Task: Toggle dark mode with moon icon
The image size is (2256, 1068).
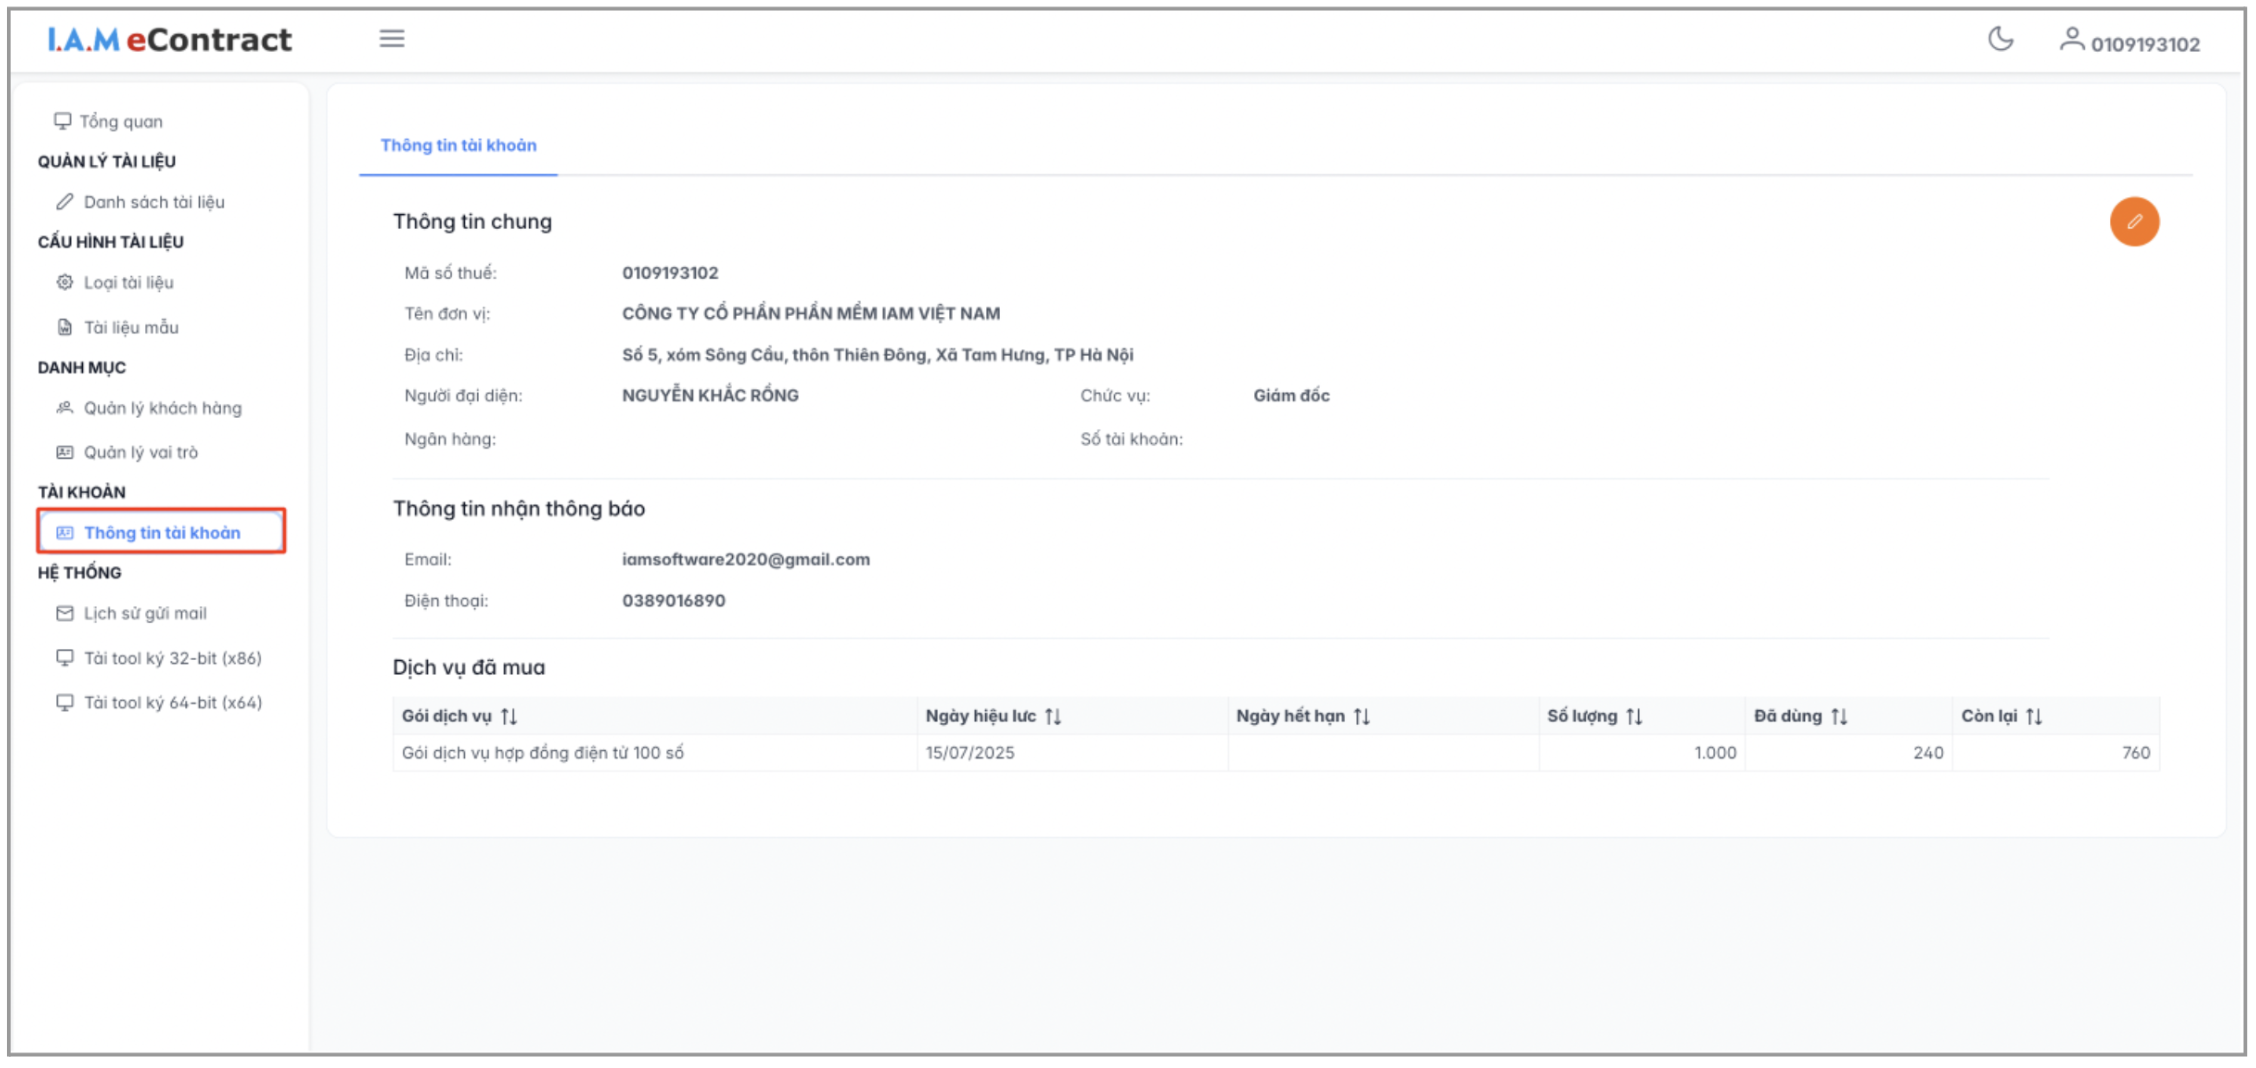Action: click(2000, 40)
